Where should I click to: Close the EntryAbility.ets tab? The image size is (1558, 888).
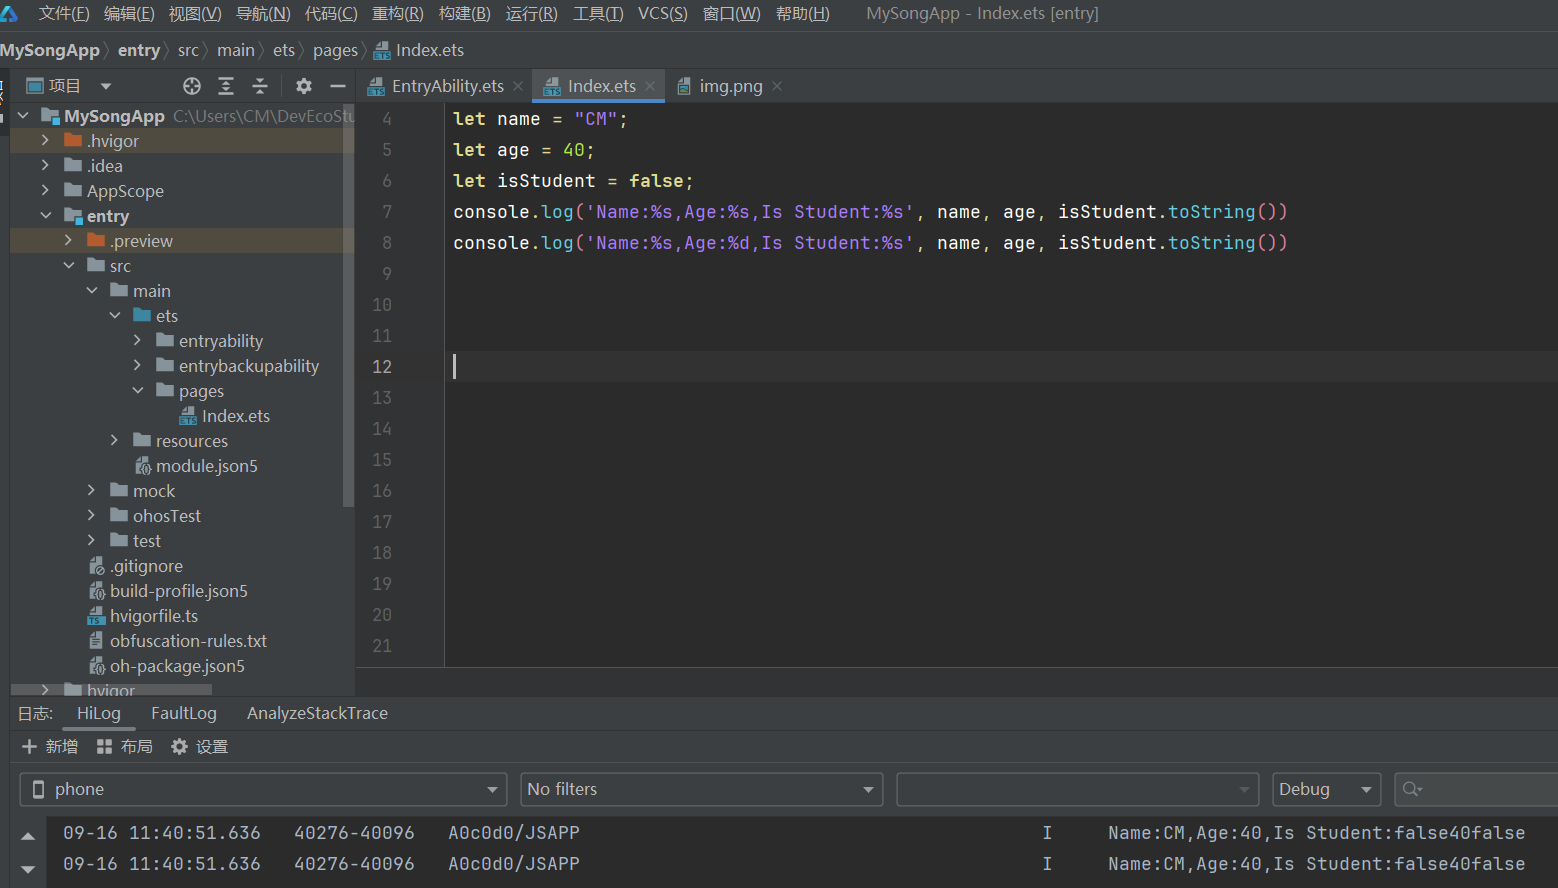click(x=518, y=86)
